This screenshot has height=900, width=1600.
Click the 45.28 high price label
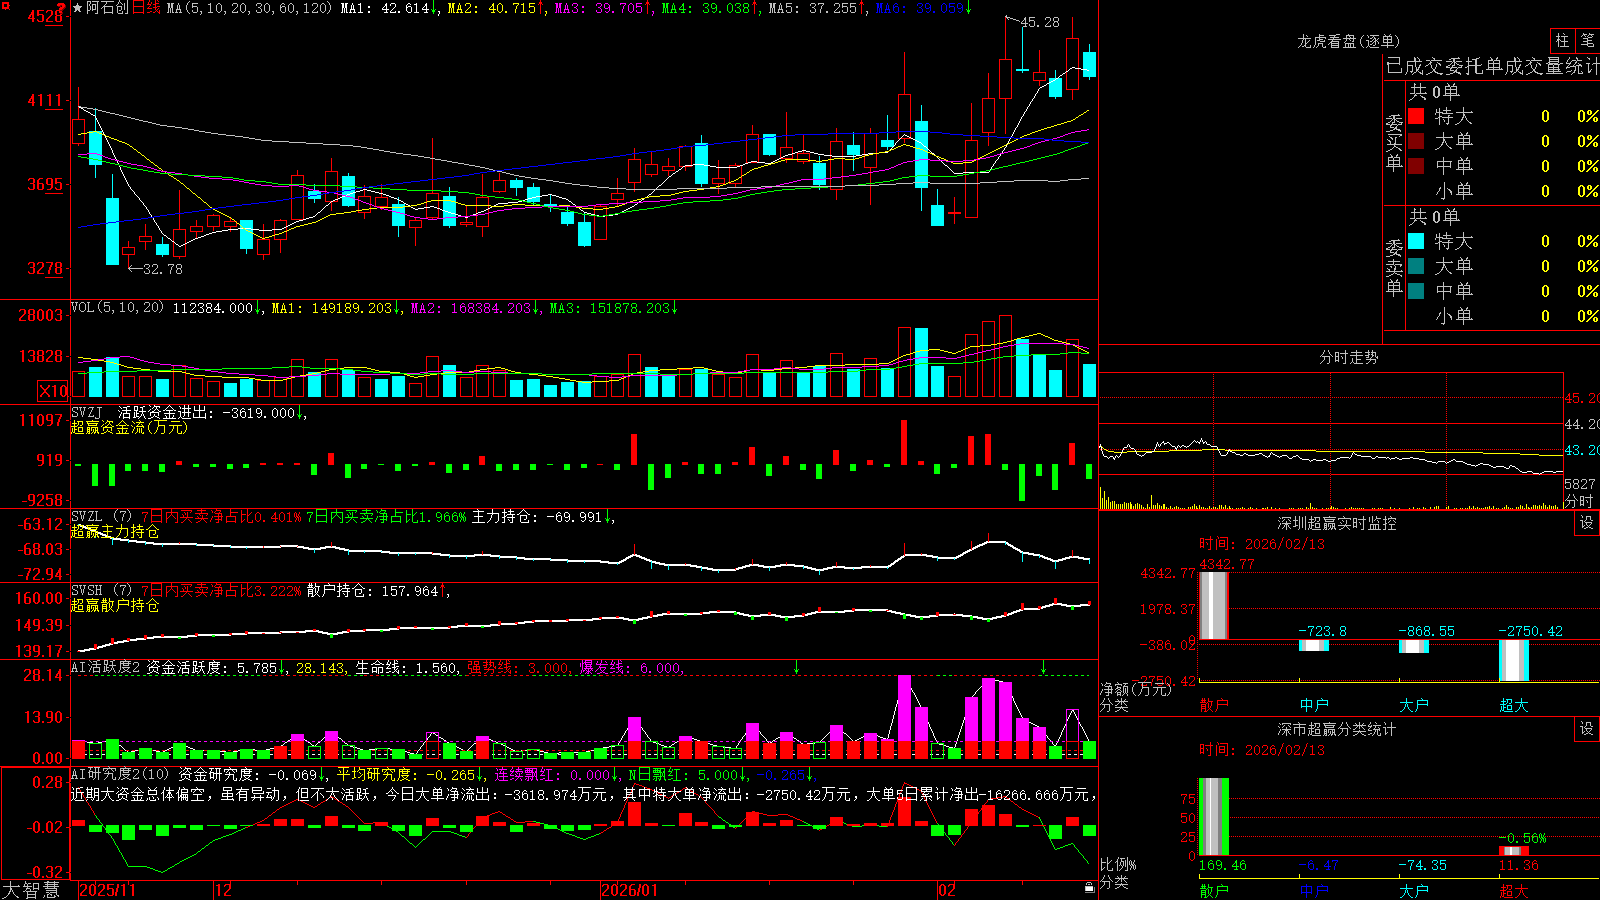coord(1040,22)
